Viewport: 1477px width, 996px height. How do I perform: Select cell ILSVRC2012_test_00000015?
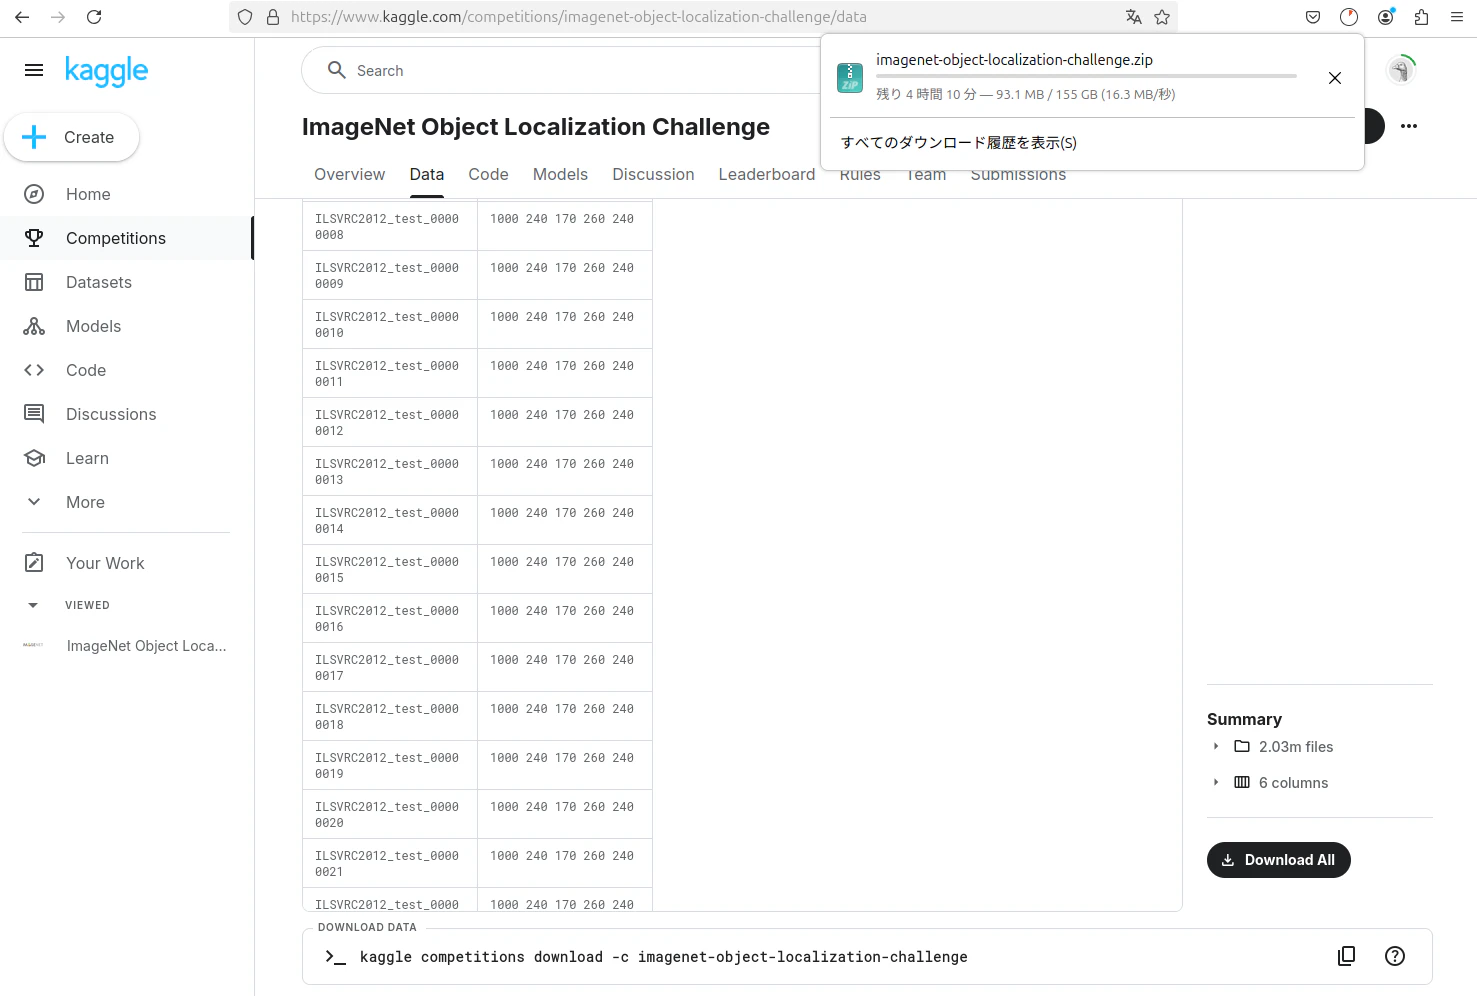coord(390,569)
